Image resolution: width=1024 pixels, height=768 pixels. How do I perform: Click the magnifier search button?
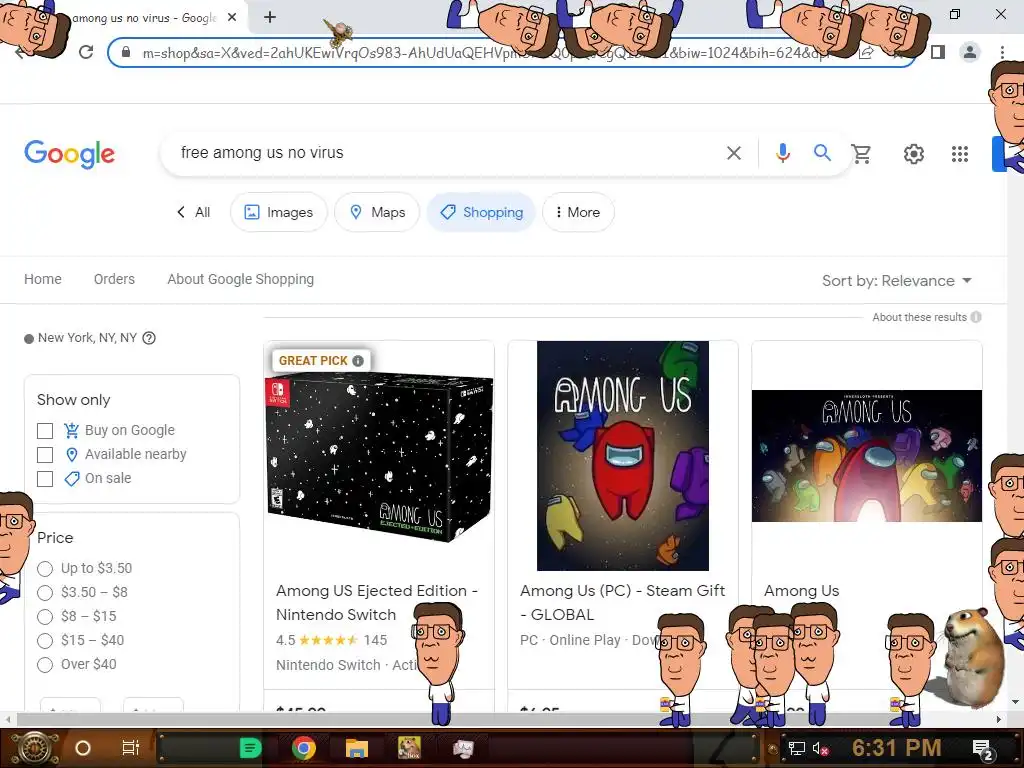tap(822, 153)
